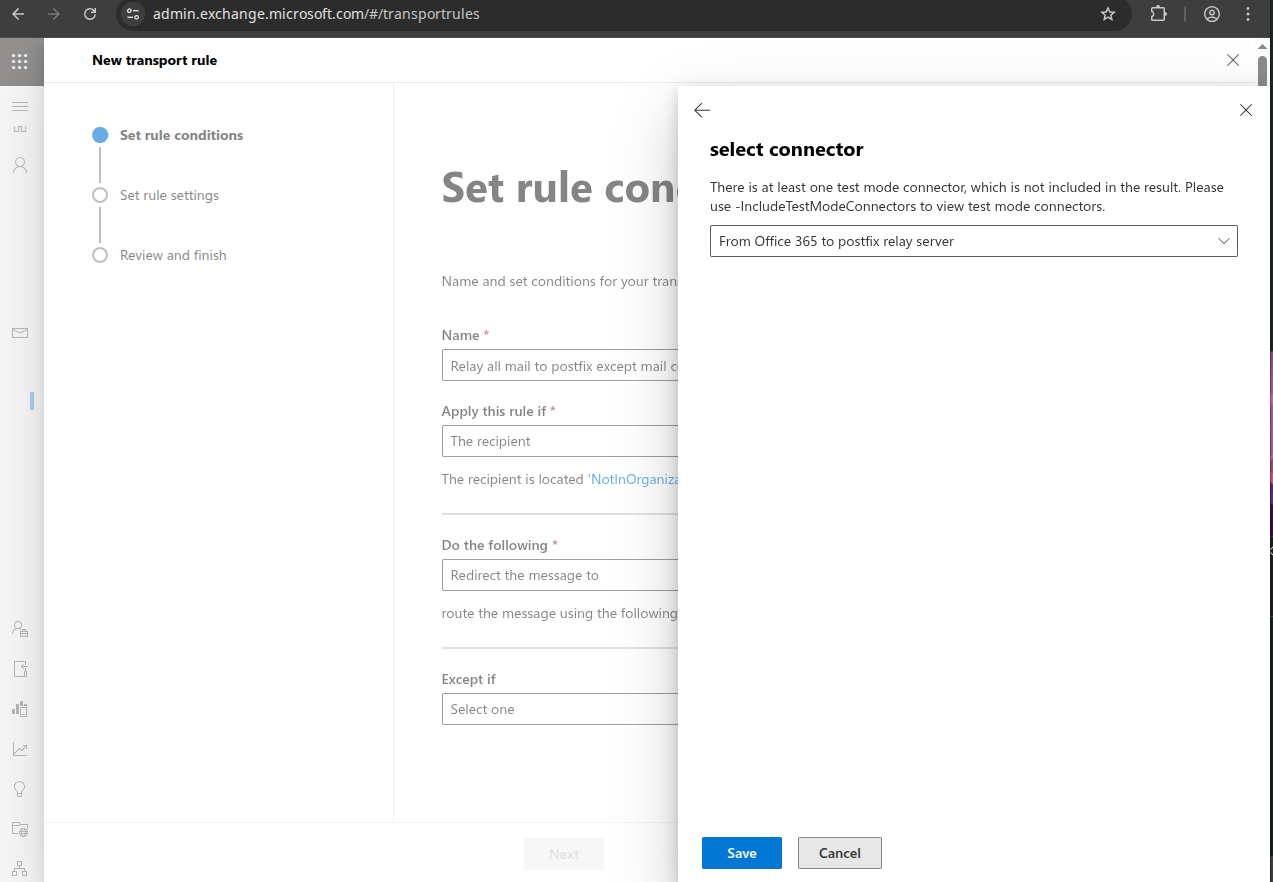
Task: Reload the page in the browser
Action: pos(90,14)
